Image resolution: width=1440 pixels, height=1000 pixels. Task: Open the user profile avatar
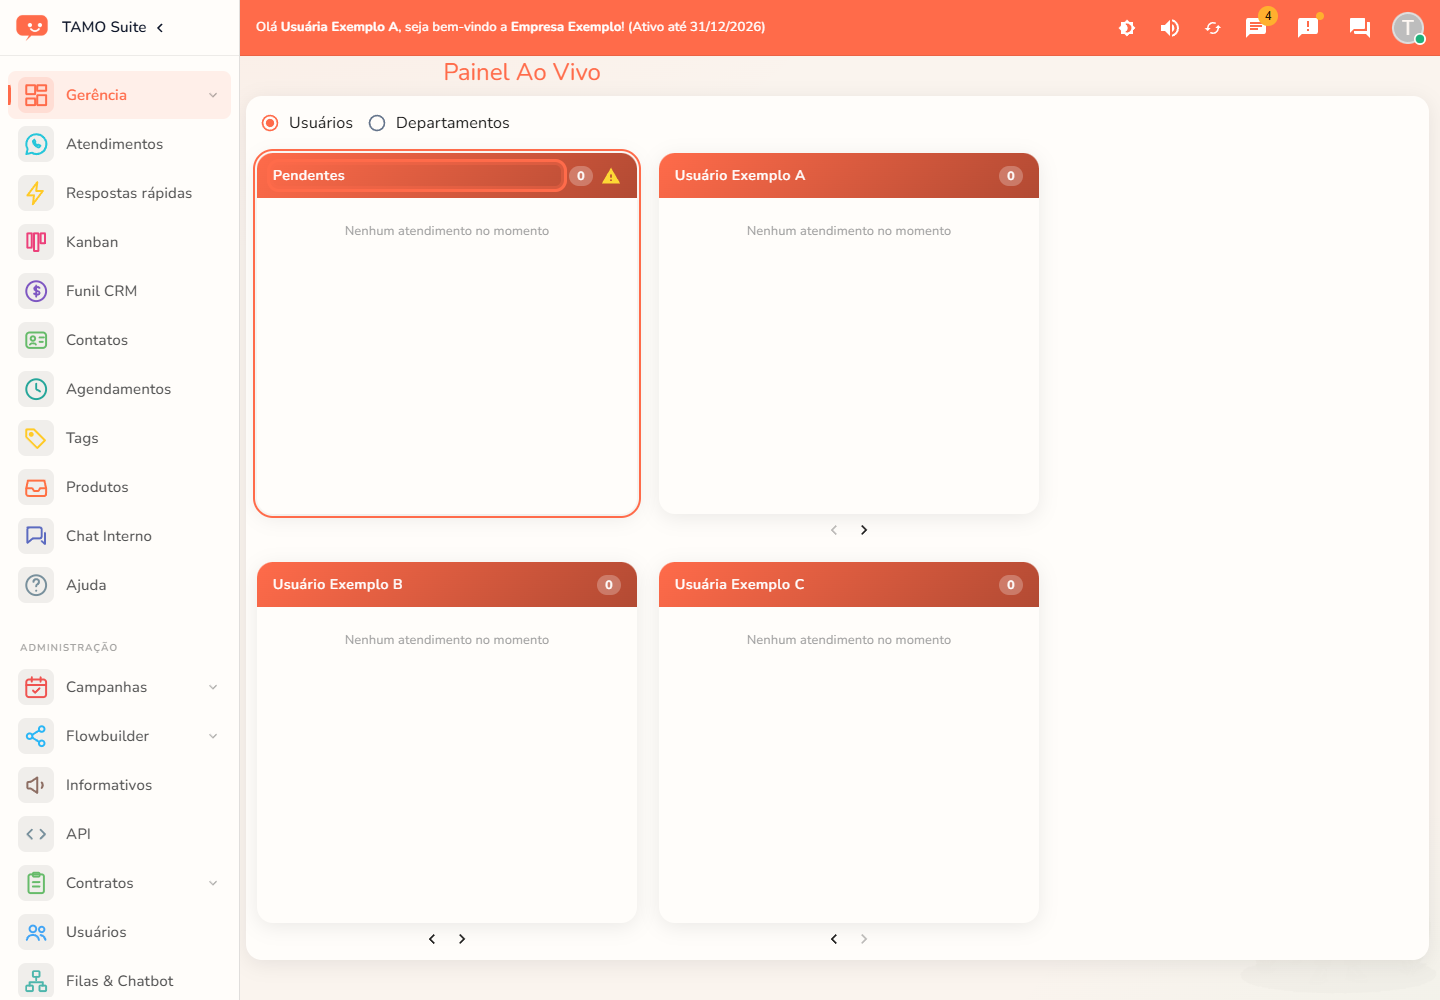click(x=1408, y=27)
